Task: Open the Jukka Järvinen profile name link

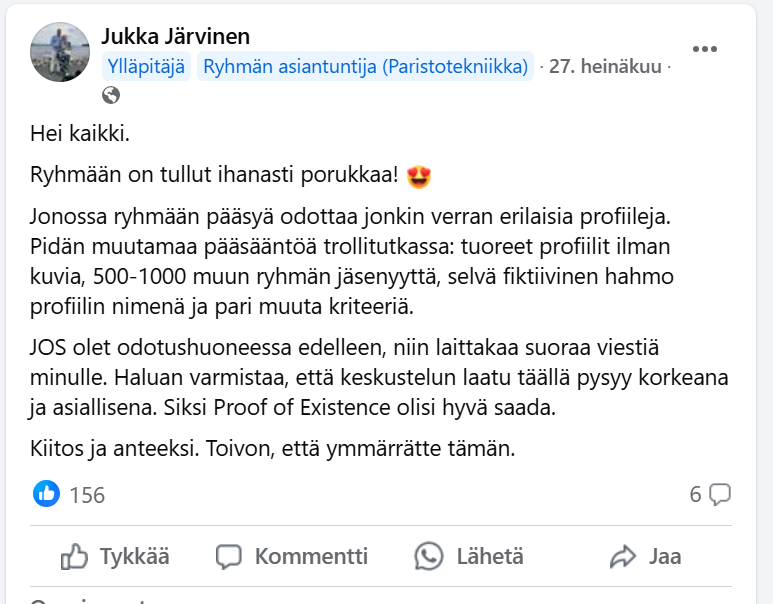Action: pyautogui.click(x=176, y=37)
